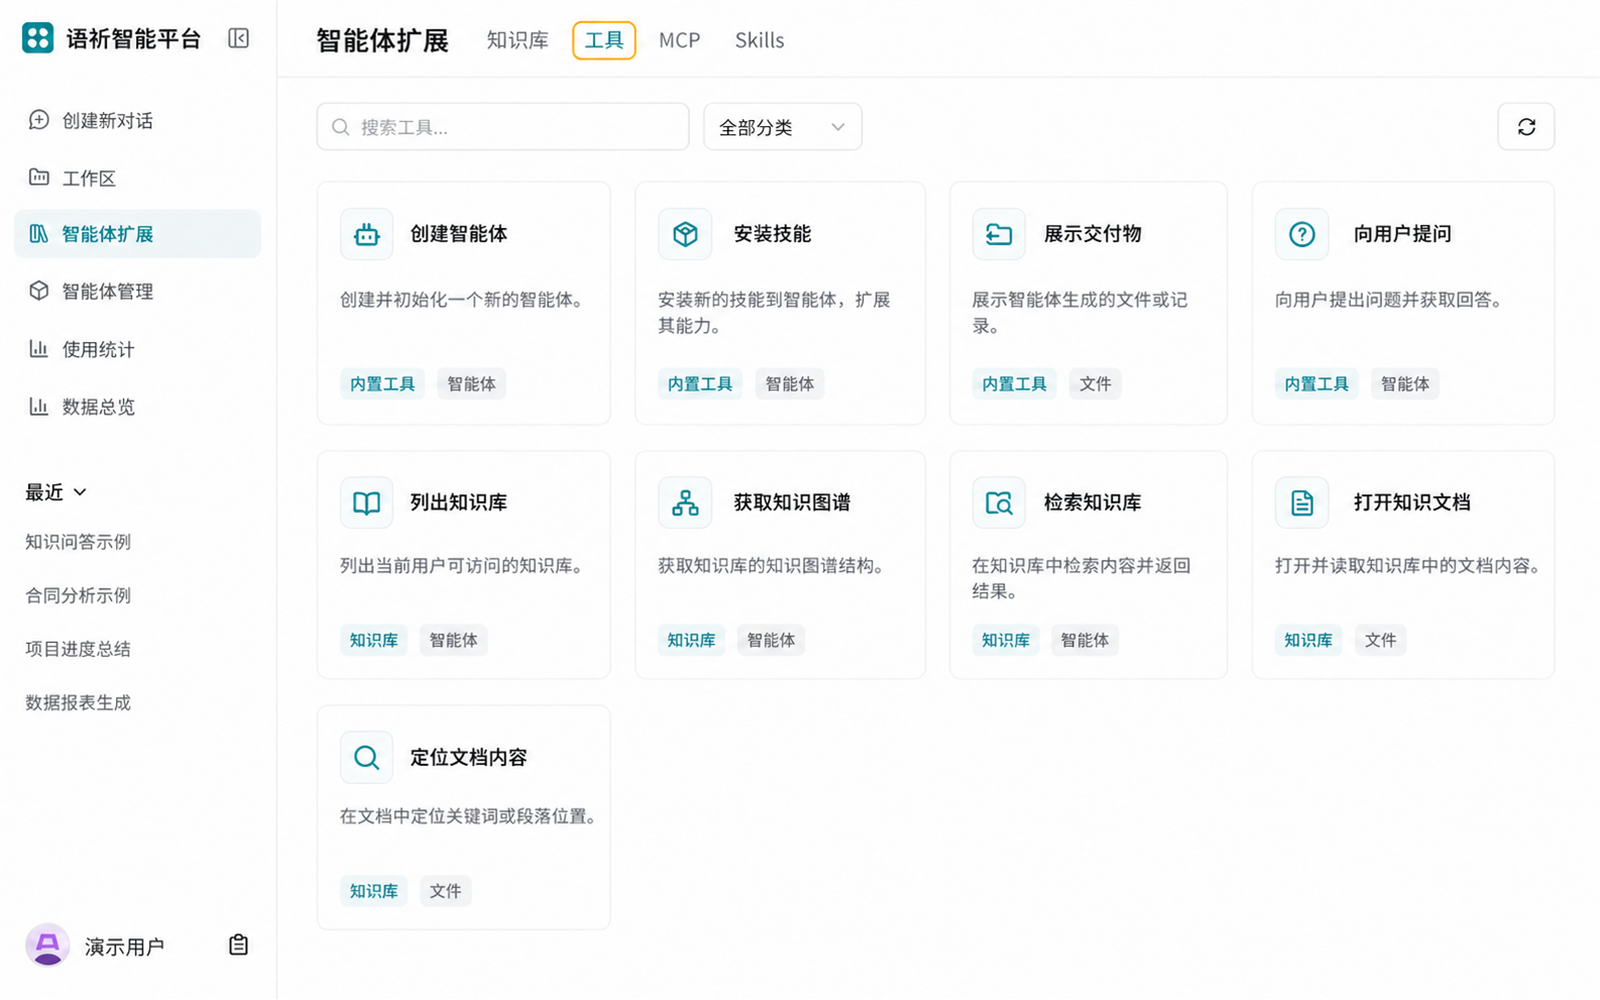The height and width of the screenshot is (1000, 1600).
Task: Click the 智能体扩展 books icon in the sidebar
Action: tap(39, 234)
